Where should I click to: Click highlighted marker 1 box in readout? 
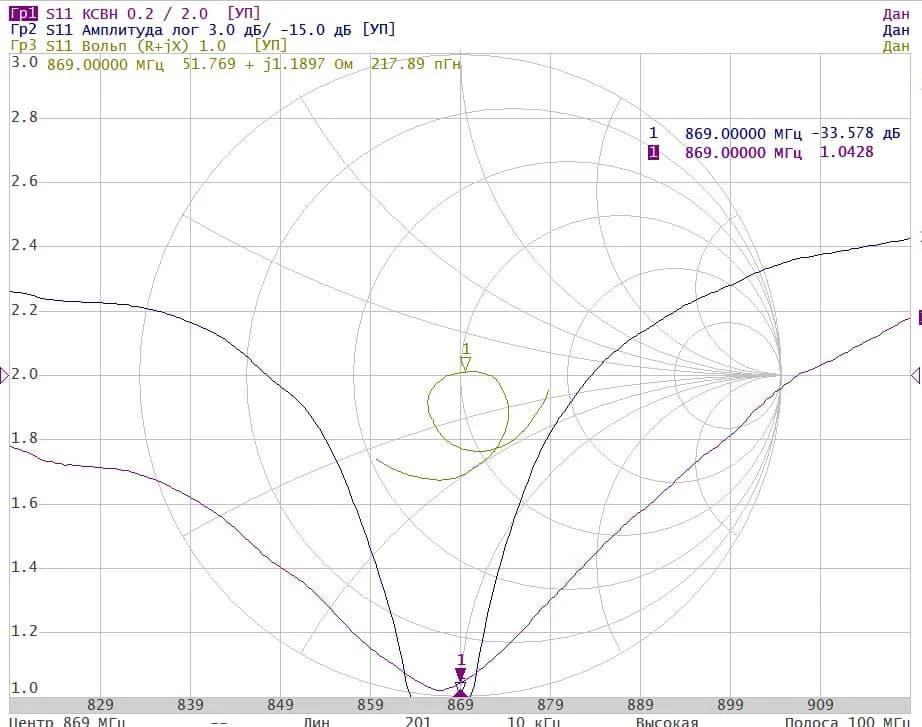tap(653, 152)
